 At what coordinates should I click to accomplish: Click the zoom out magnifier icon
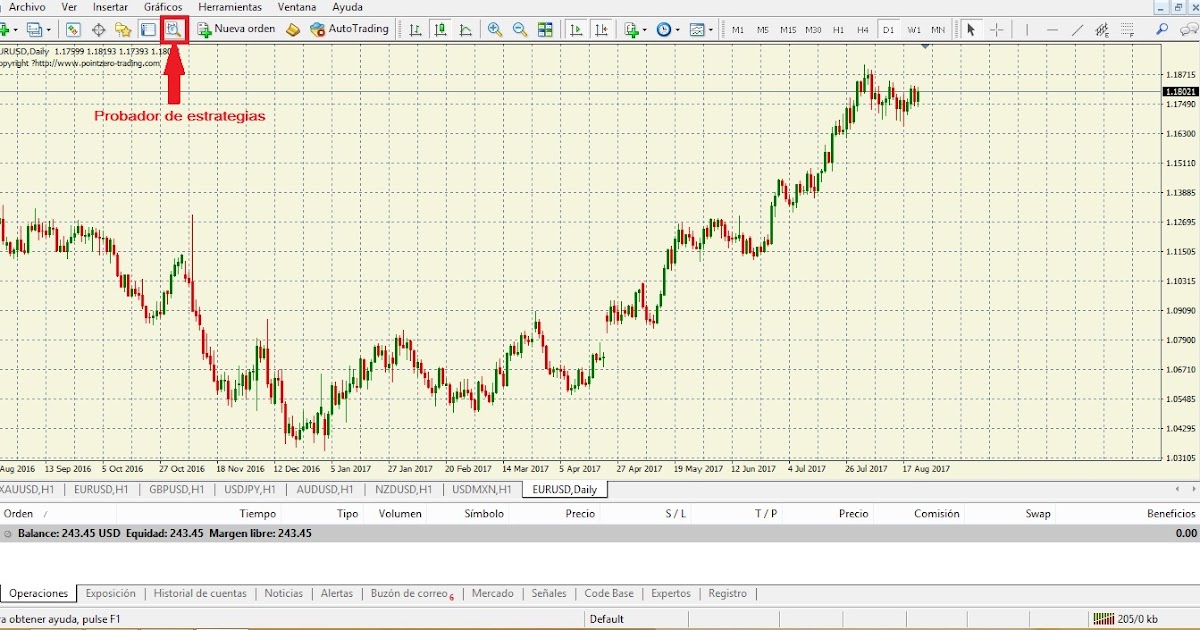(519, 29)
